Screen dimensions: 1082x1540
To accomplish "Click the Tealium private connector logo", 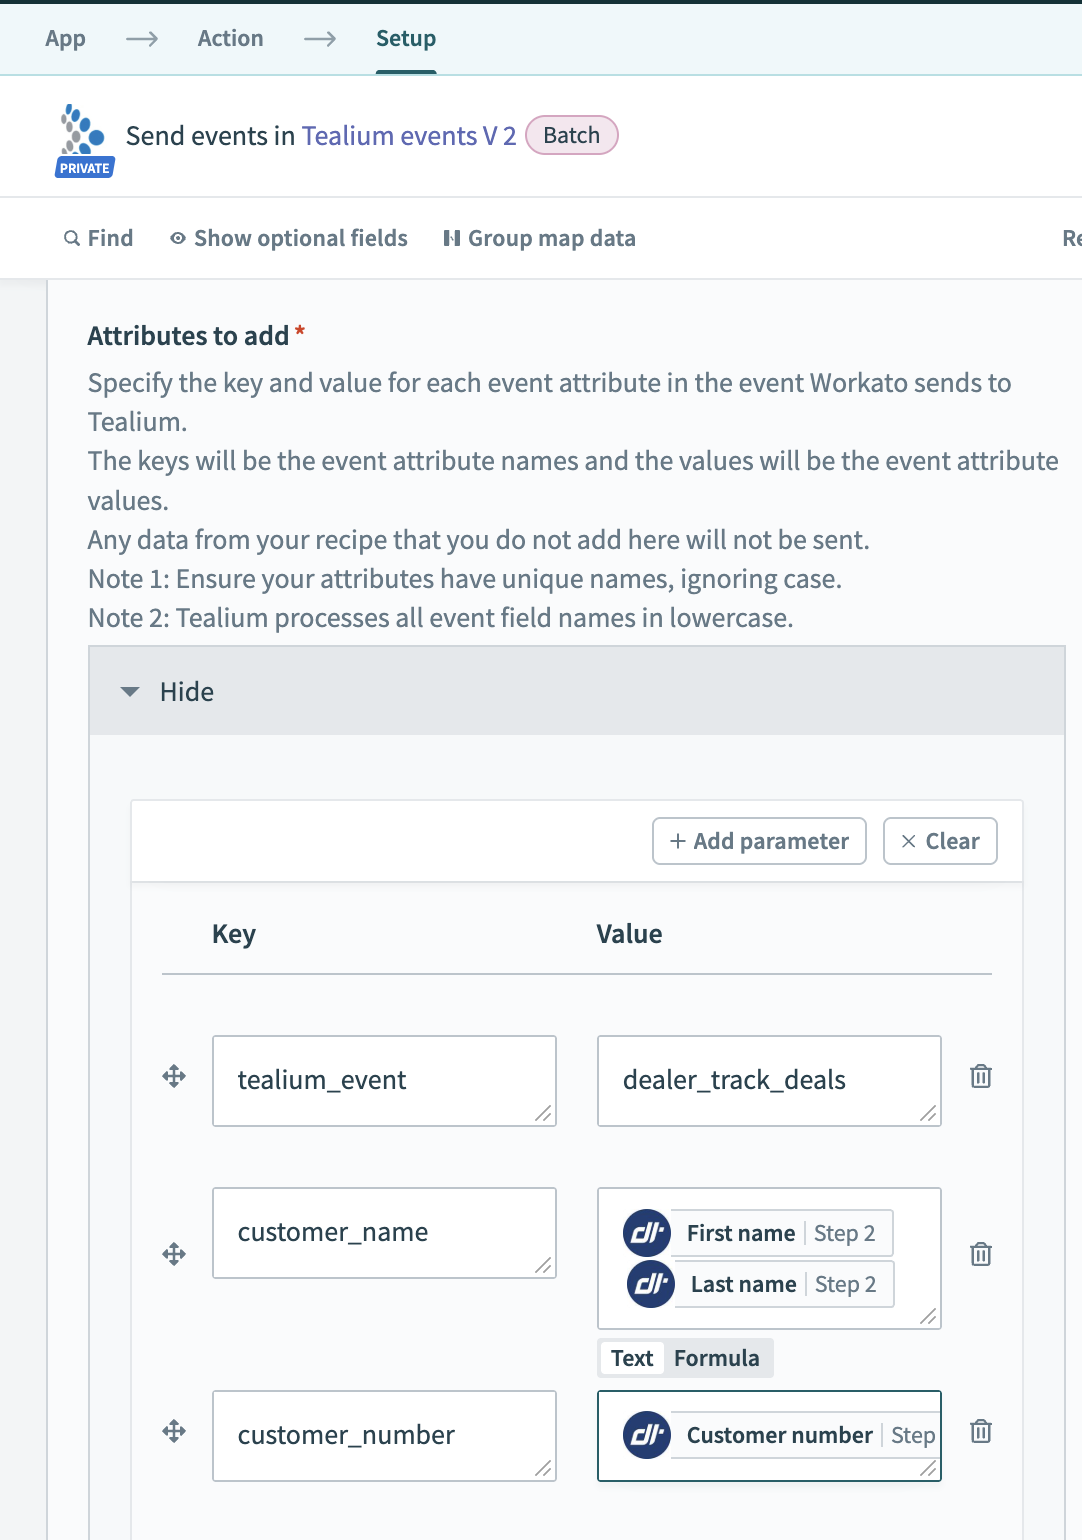I will (x=84, y=140).
